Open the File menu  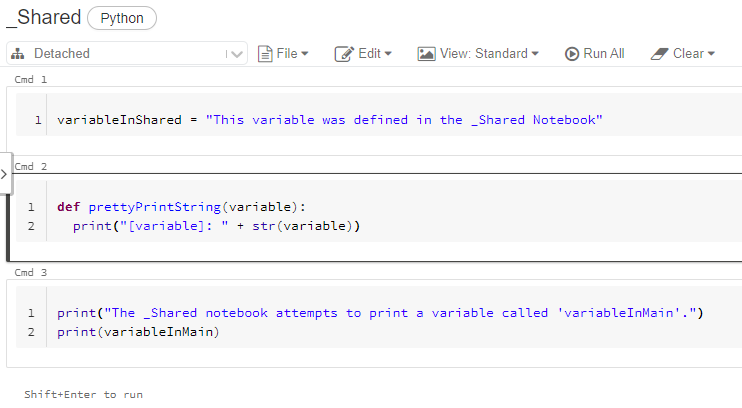283,53
